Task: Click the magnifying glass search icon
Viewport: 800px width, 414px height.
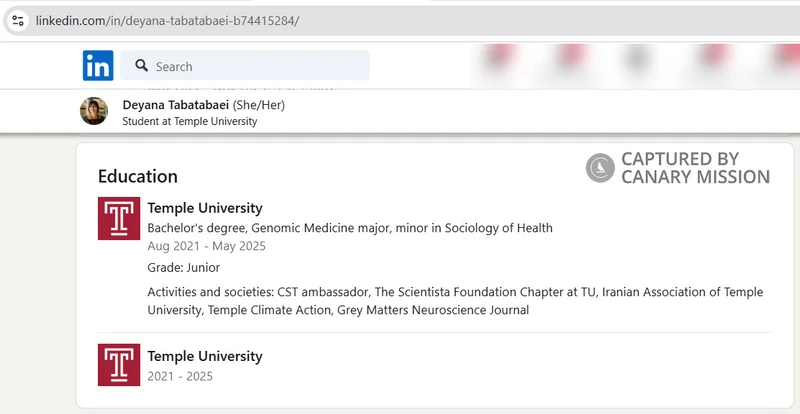Action: tap(141, 65)
